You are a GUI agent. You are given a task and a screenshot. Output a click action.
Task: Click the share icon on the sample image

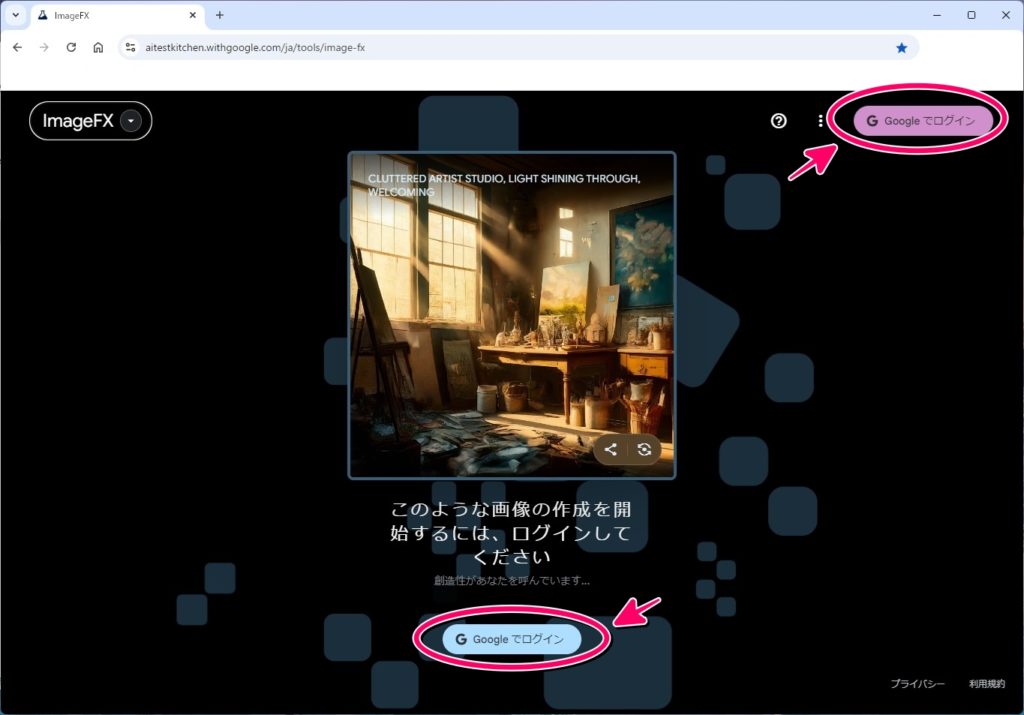coord(611,450)
